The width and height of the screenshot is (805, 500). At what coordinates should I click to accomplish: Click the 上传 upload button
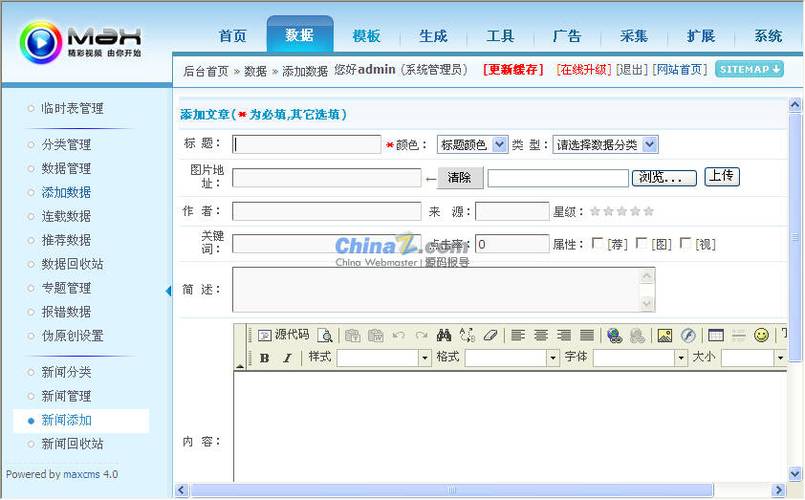point(722,176)
